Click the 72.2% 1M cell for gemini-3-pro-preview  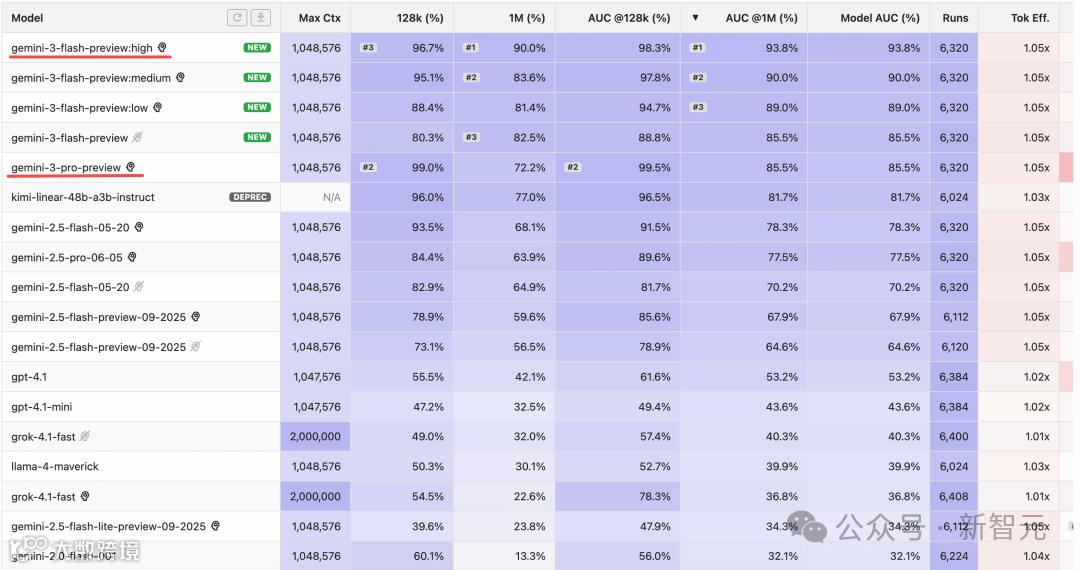tap(505, 167)
